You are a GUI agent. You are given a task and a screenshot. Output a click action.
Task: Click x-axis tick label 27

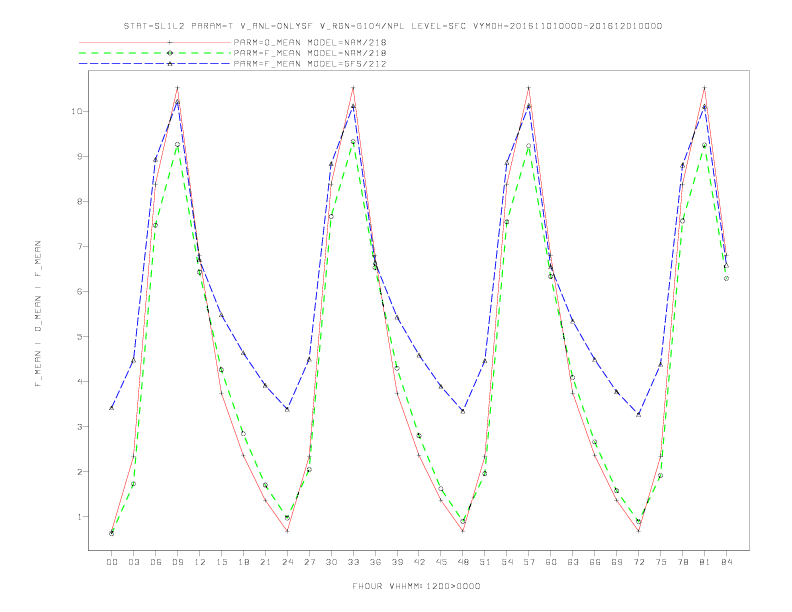tap(309, 562)
